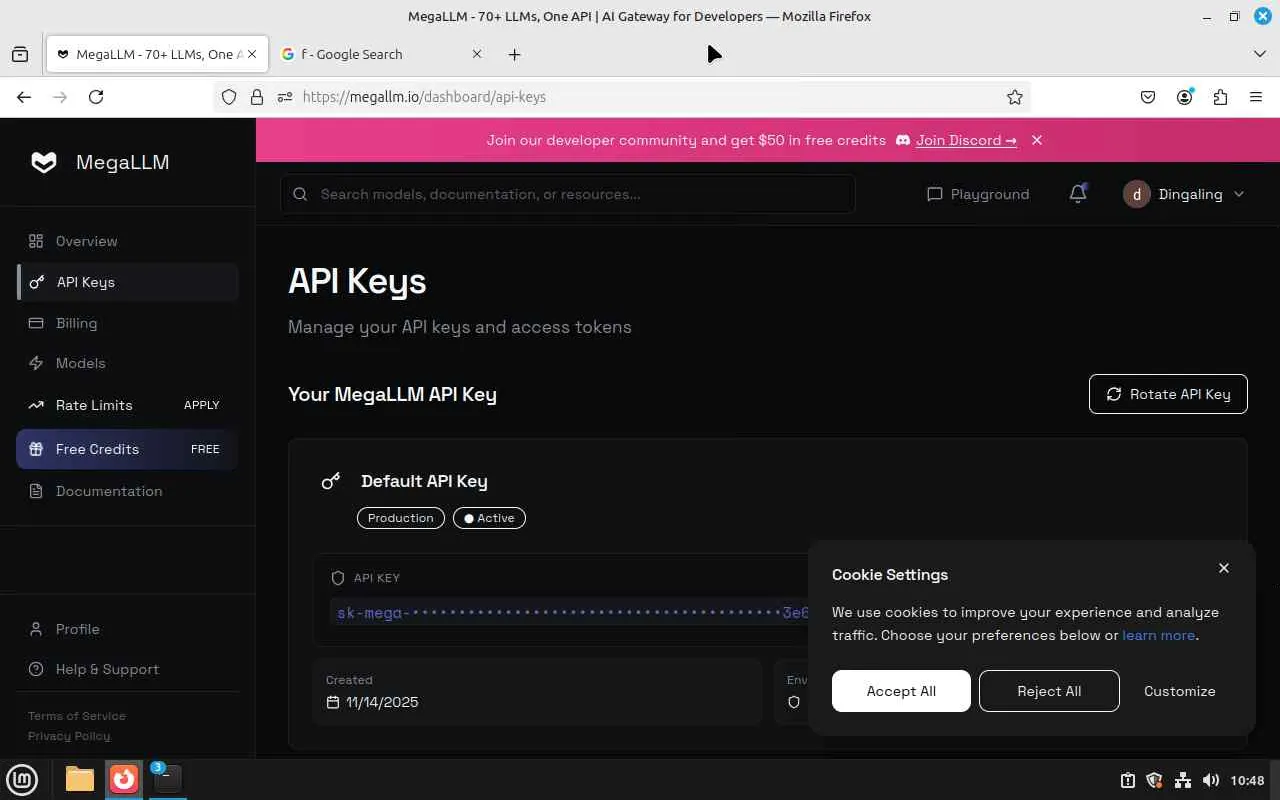Open the Terms of Service link
Image resolution: width=1280 pixels, height=800 pixels.
click(x=77, y=716)
